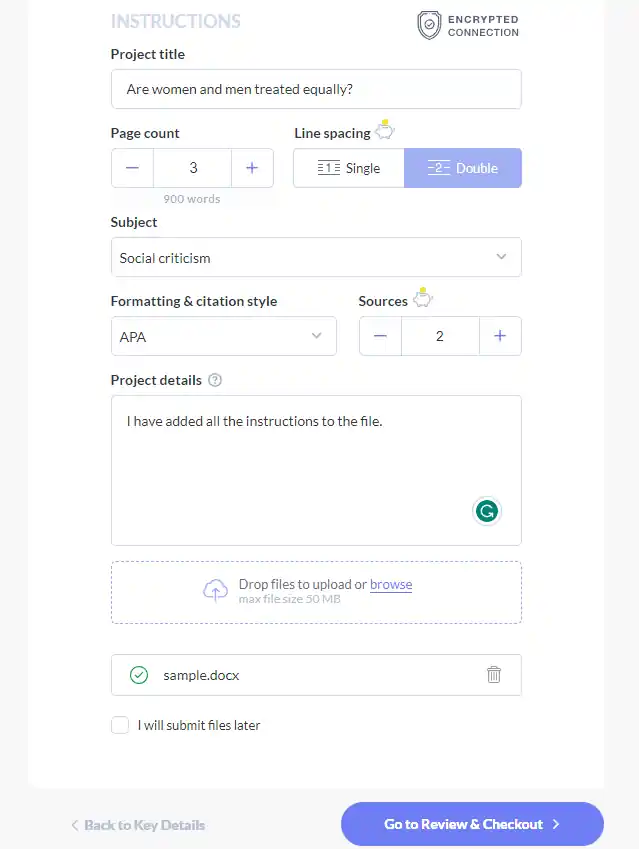Enable the I will submit files later checkbox

[x=120, y=725]
